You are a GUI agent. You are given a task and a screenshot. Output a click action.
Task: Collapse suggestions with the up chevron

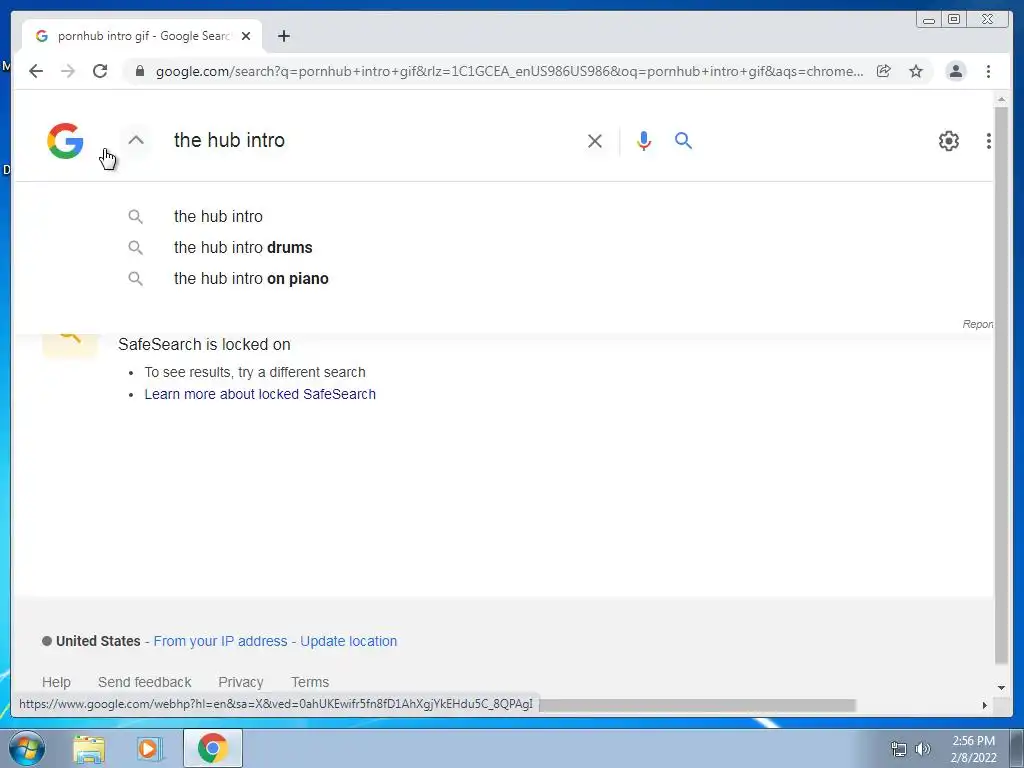[136, 140]
